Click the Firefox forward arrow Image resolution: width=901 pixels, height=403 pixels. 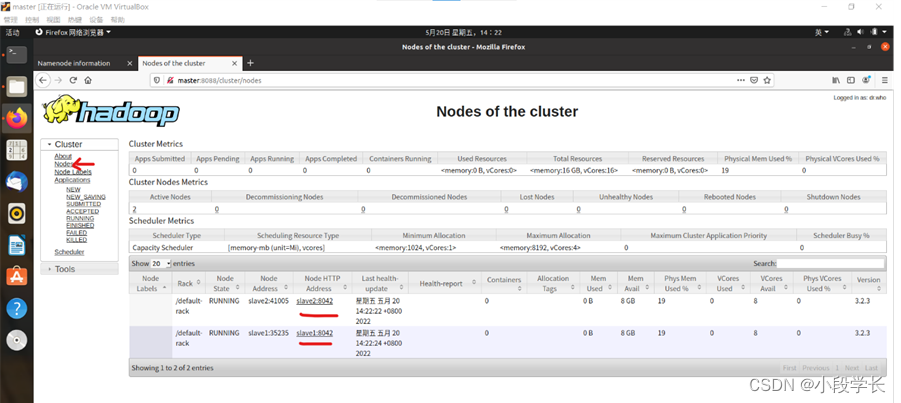pos(58,80)
